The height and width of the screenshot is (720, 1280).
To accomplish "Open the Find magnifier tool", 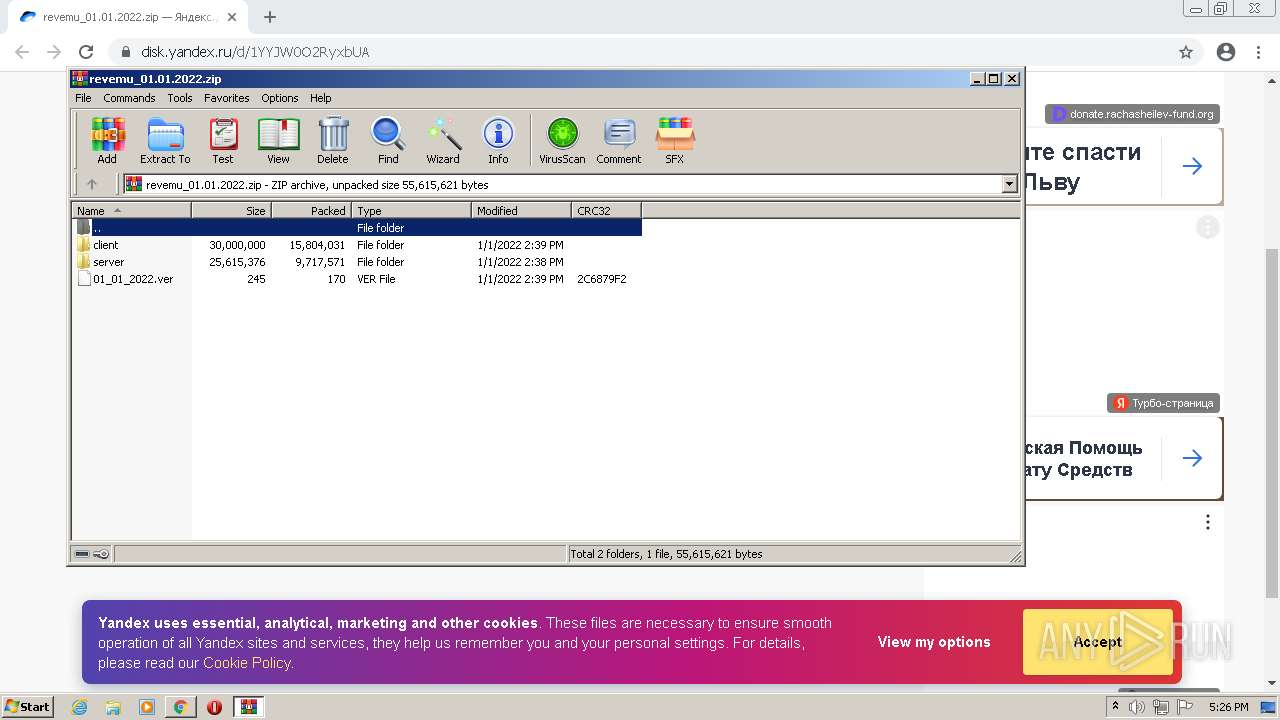I will pyautogui.click(x=388, y=140).
